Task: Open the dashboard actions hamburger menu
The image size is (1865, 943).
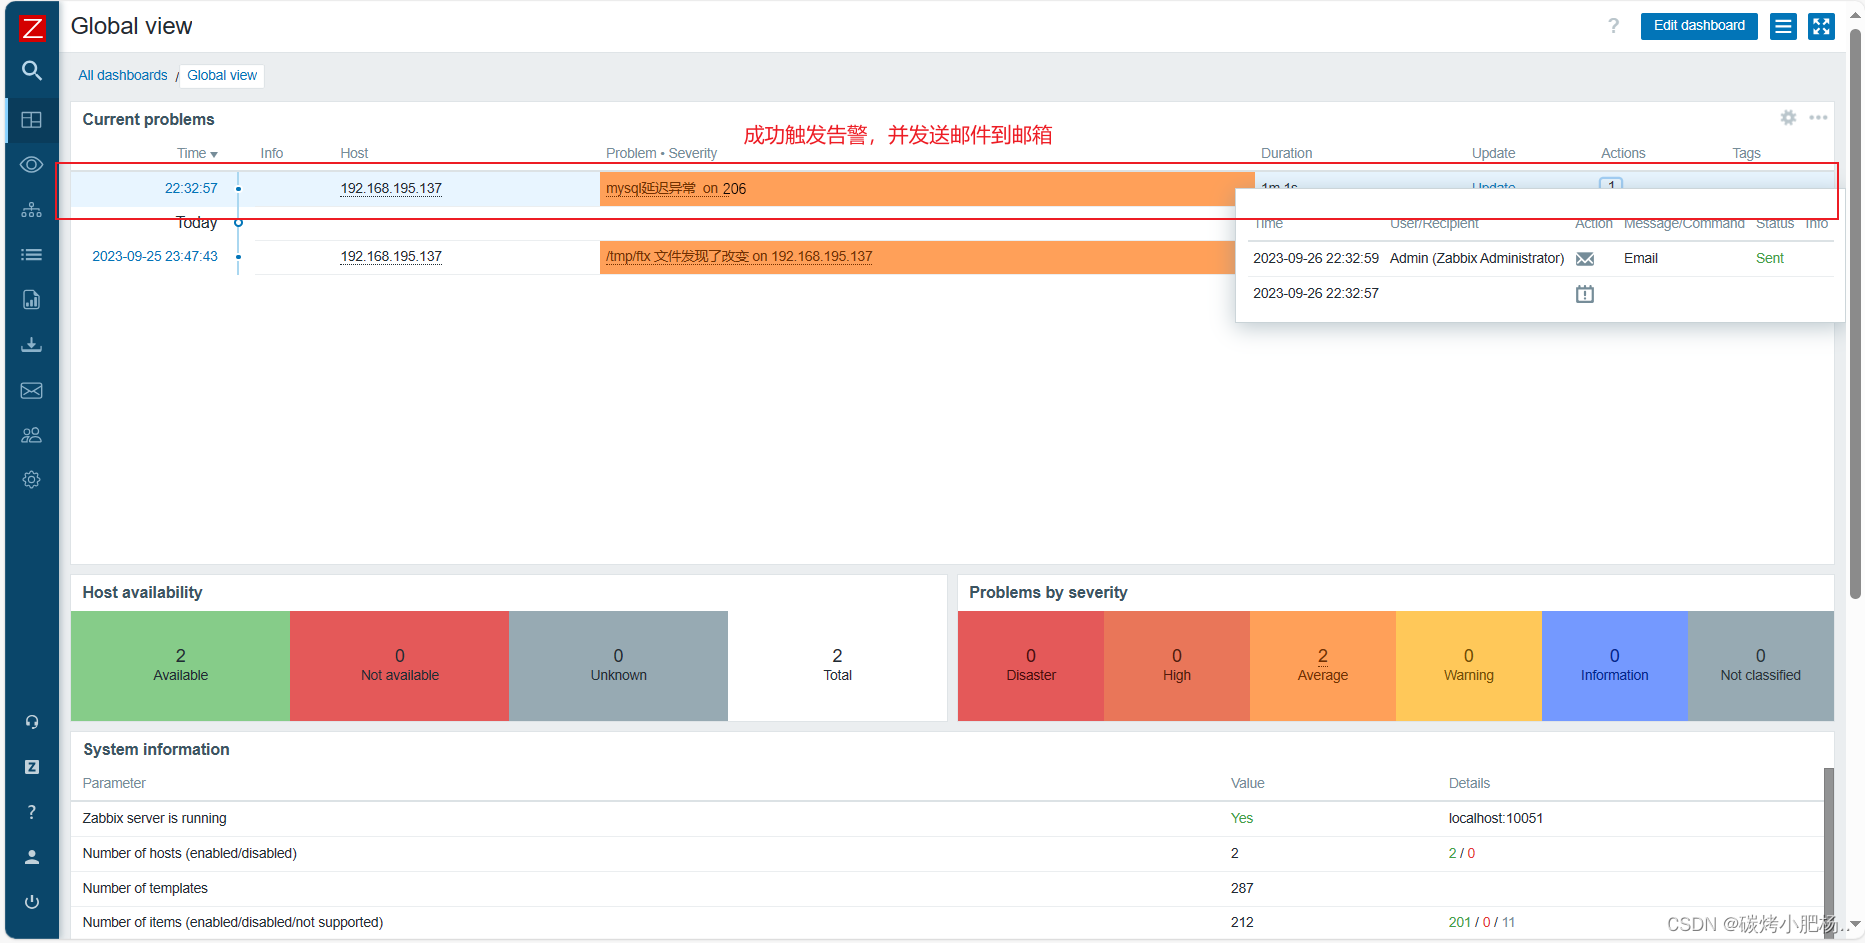Action: tap(1783, 26)
